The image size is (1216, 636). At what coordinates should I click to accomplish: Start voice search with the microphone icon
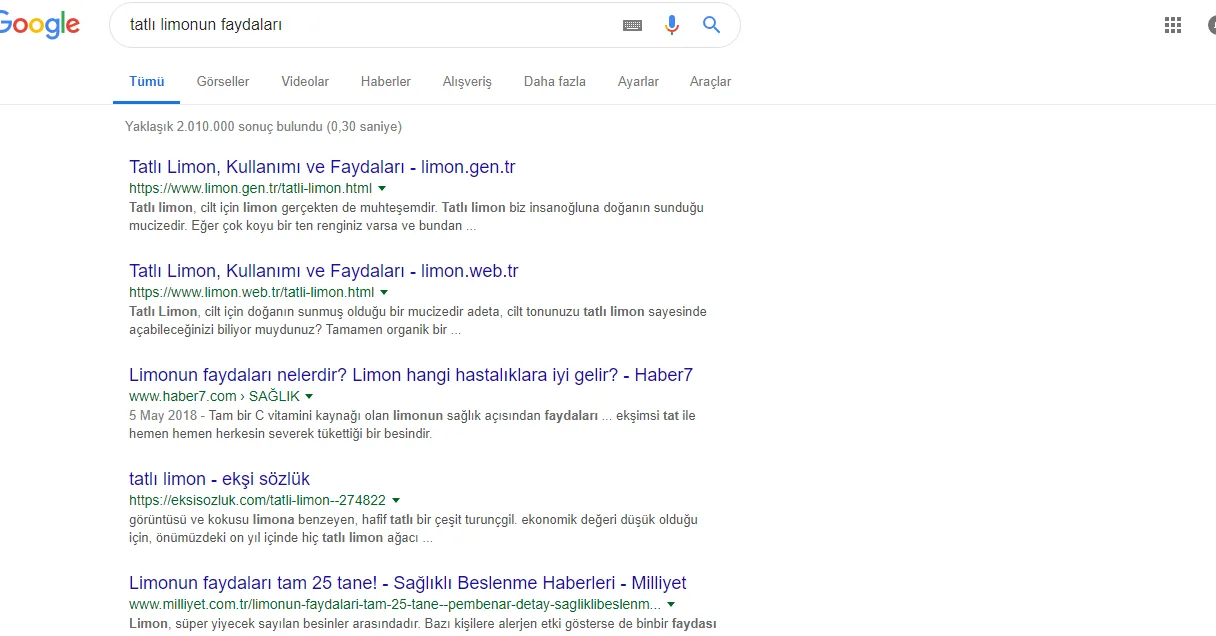(672, 25)
